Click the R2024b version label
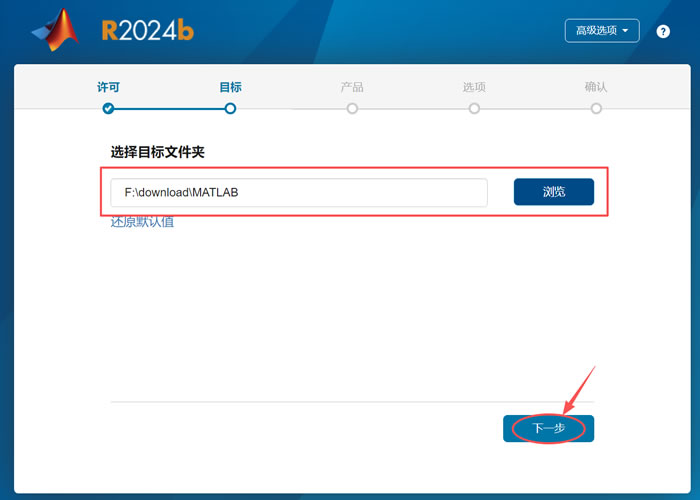700x500 pixels. [147, 30]
